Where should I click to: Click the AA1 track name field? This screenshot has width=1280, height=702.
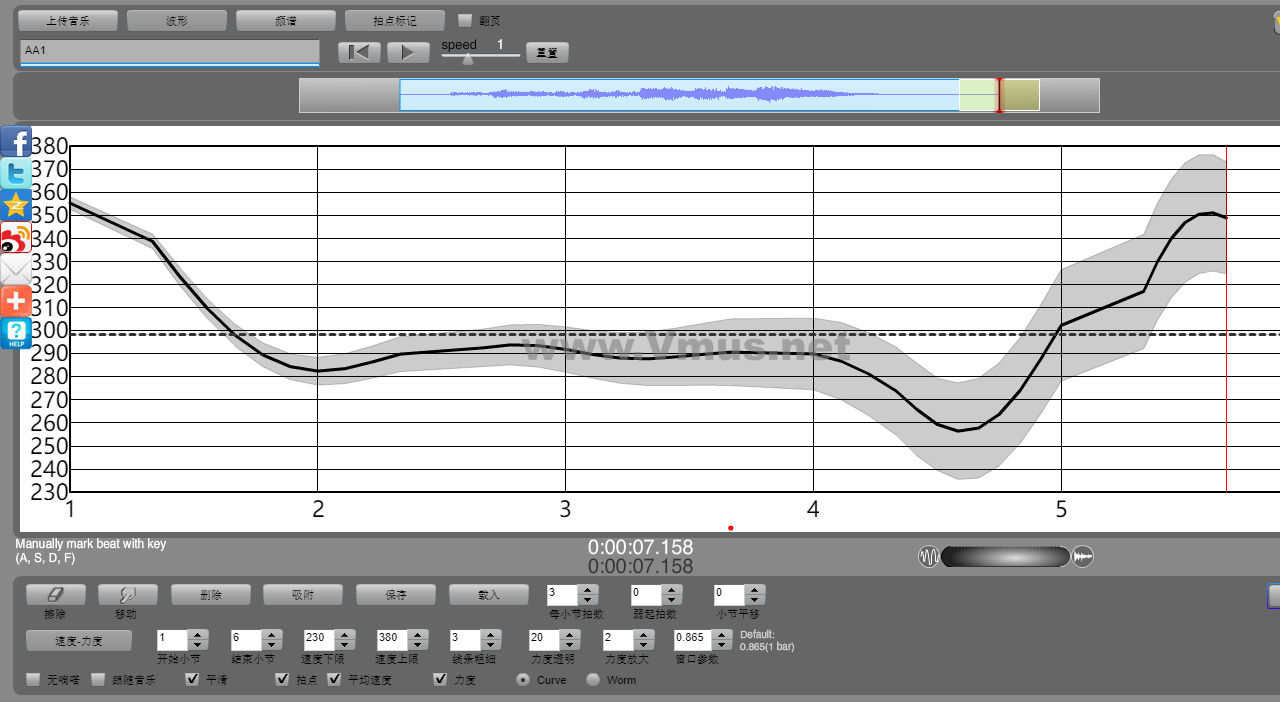pyautogui.click(x=169, y=52)
